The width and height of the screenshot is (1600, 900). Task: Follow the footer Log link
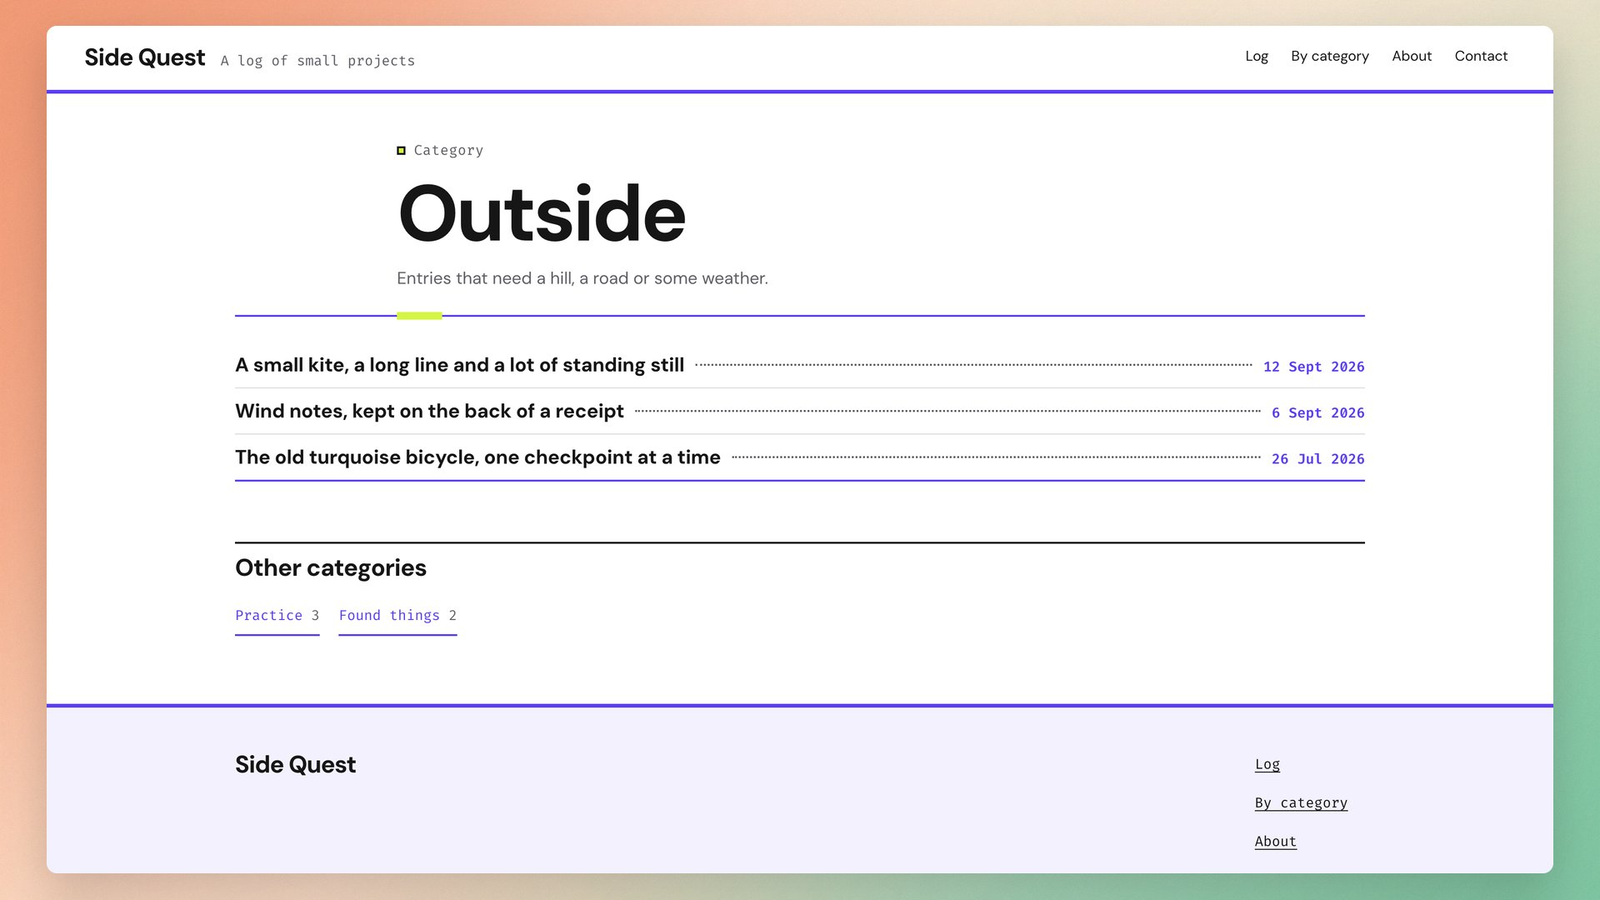click(1267, 764)
